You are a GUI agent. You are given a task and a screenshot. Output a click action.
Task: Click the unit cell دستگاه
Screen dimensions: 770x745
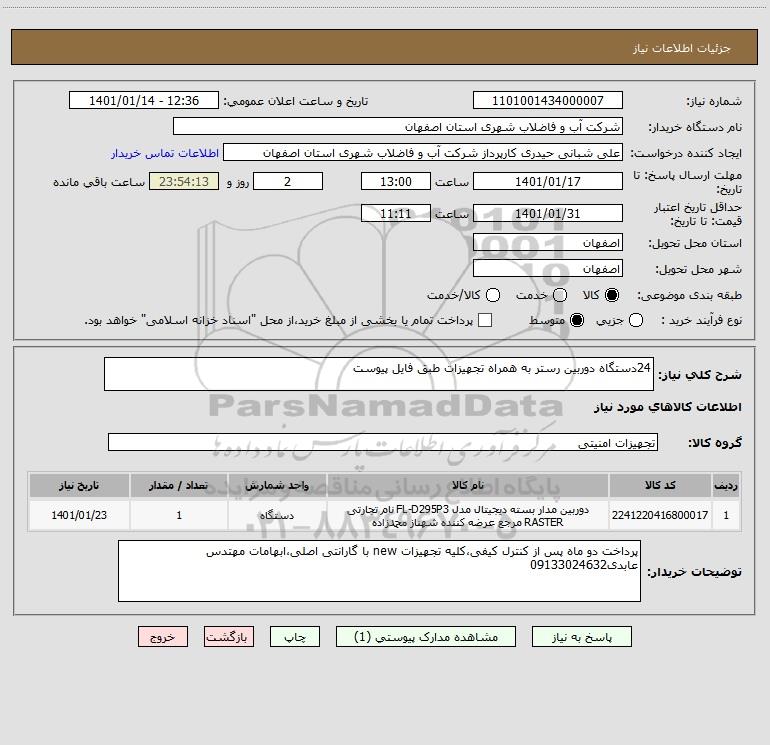pos(277,515)
